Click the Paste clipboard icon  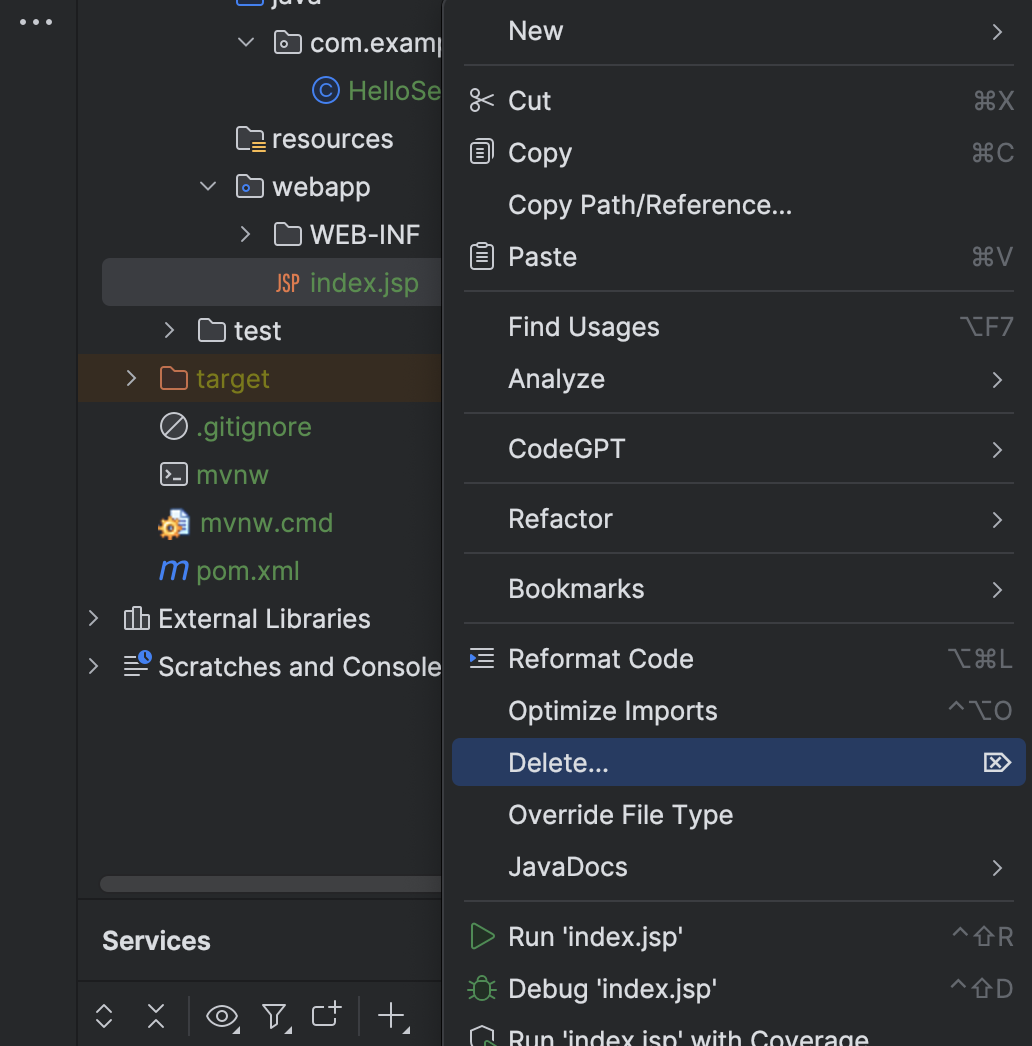click(x=481, y=256)
